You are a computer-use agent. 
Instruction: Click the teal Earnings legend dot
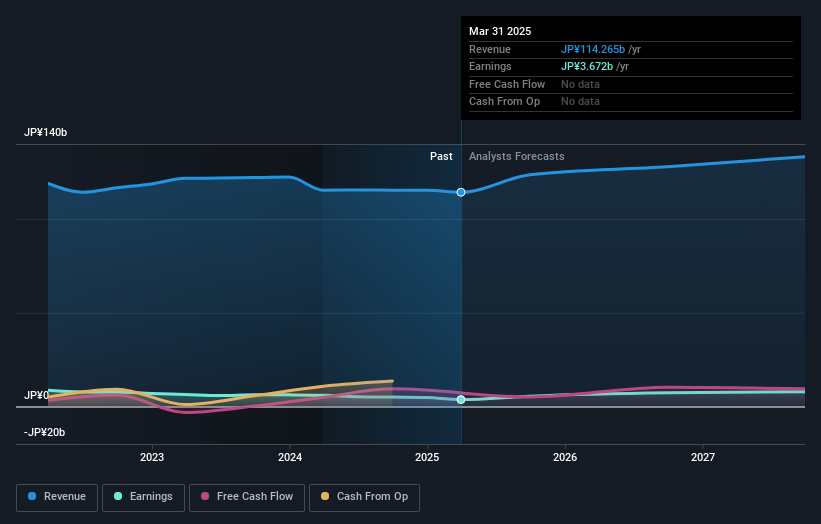118,496
